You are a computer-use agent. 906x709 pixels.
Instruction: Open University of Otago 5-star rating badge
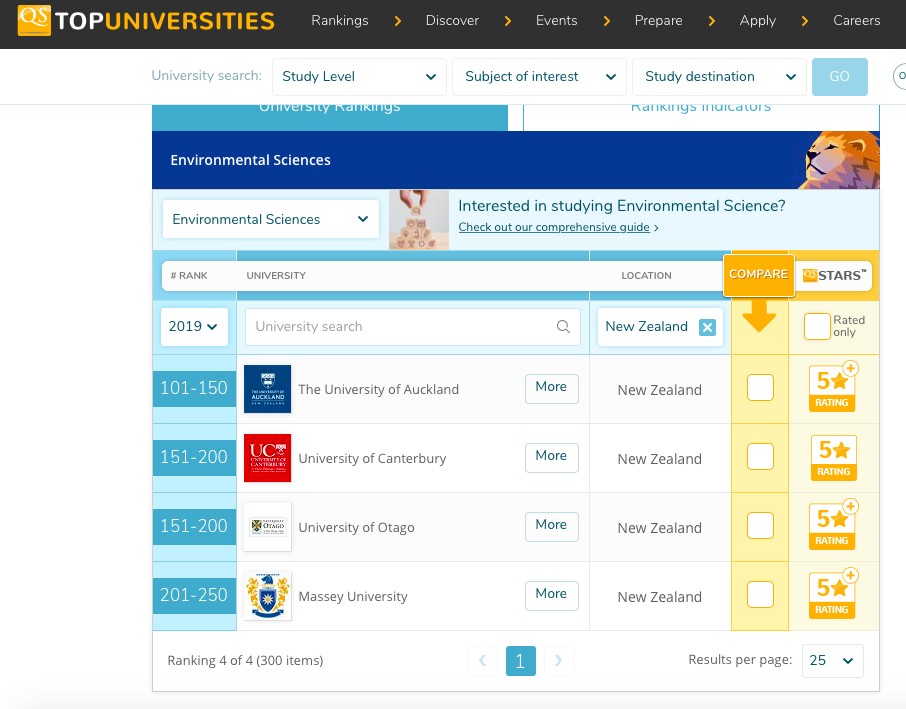833,526
